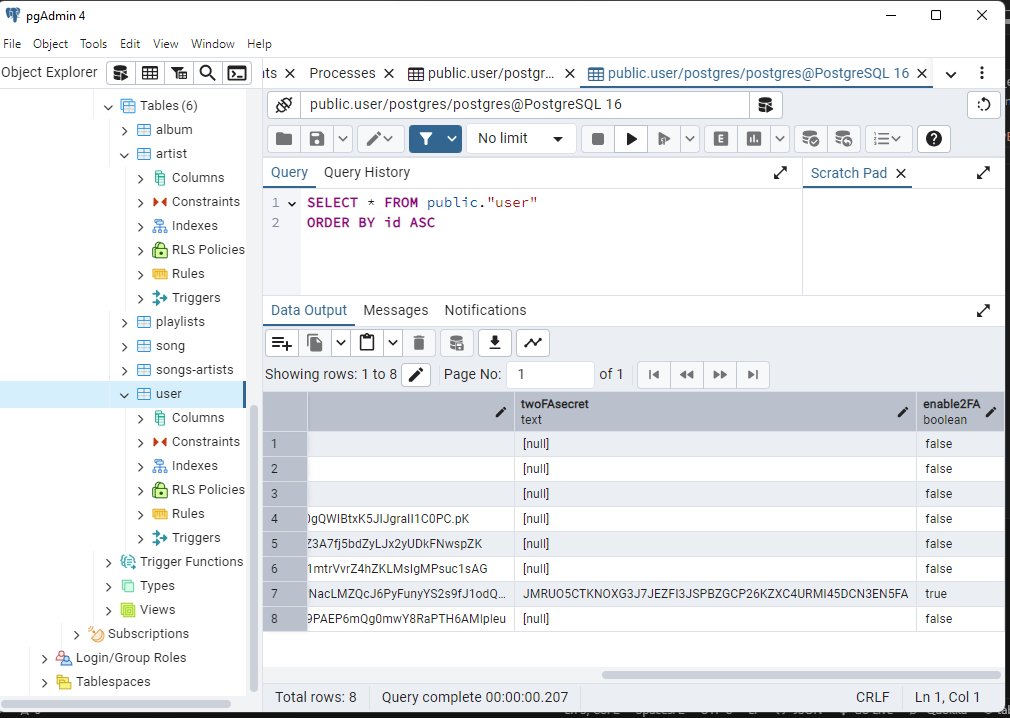Click the Sort/Filter funnel button

coord(425,138)
